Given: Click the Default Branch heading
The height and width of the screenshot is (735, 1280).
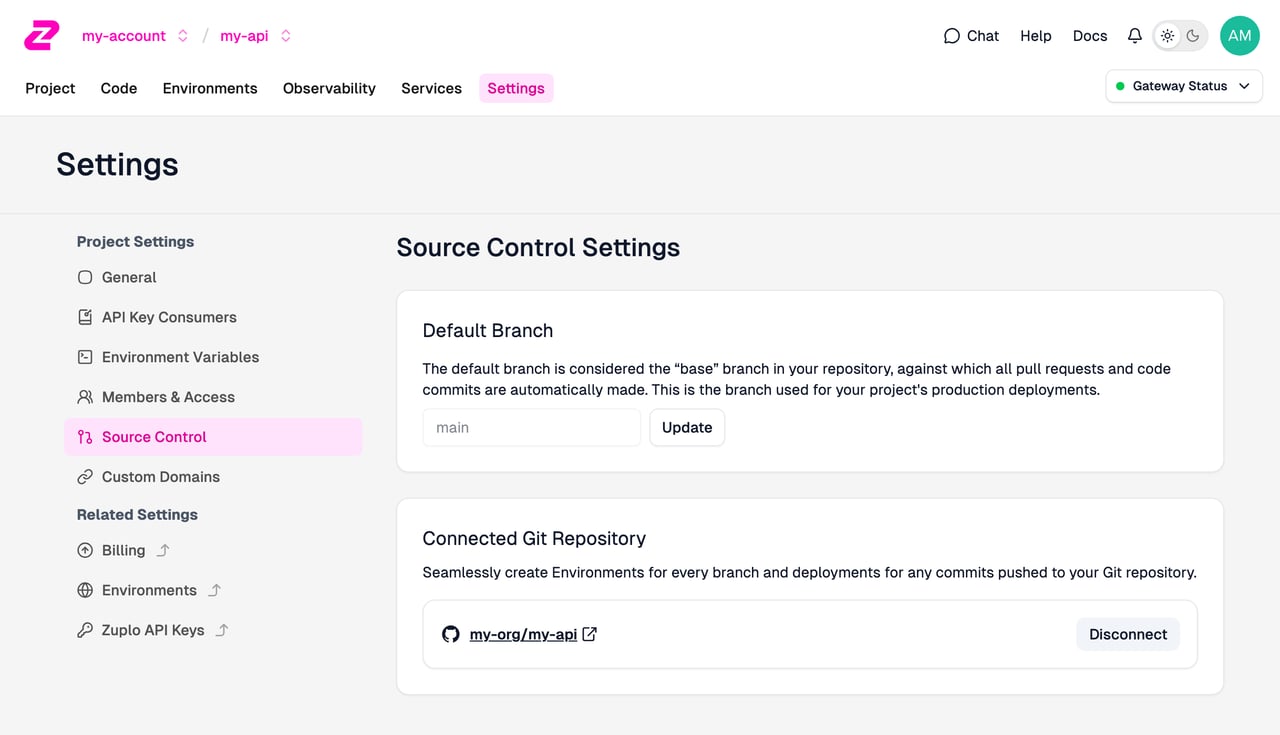Looking at the screenshot, I should coord(488,330).
